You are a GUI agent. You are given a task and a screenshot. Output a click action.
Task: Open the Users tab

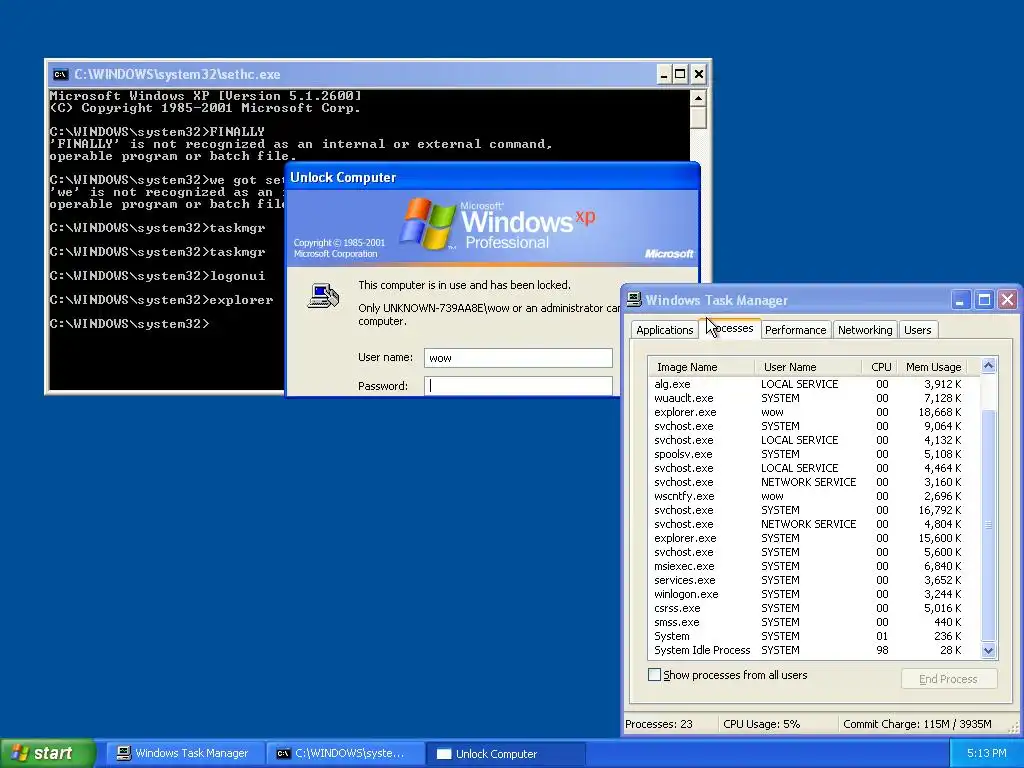coord(918,330)
